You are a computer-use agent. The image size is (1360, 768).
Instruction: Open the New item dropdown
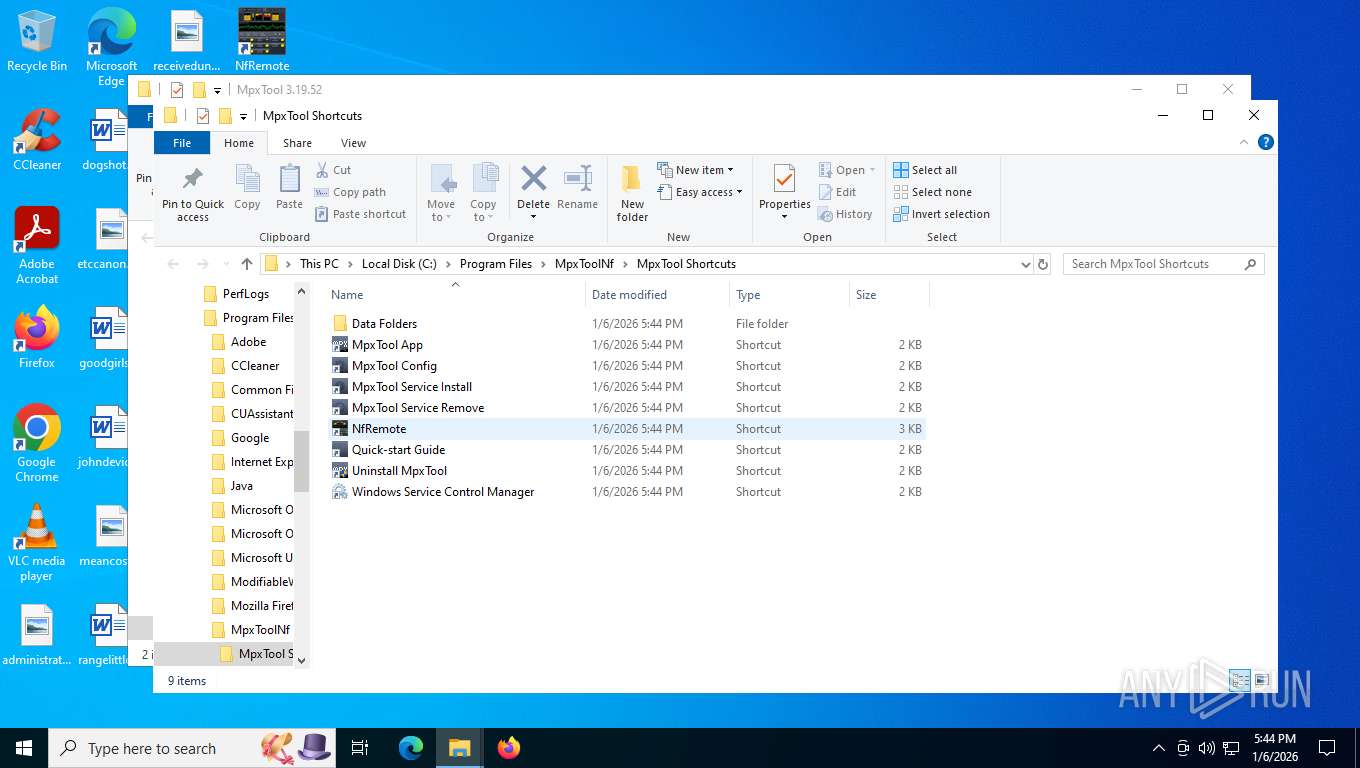(696, 170)
